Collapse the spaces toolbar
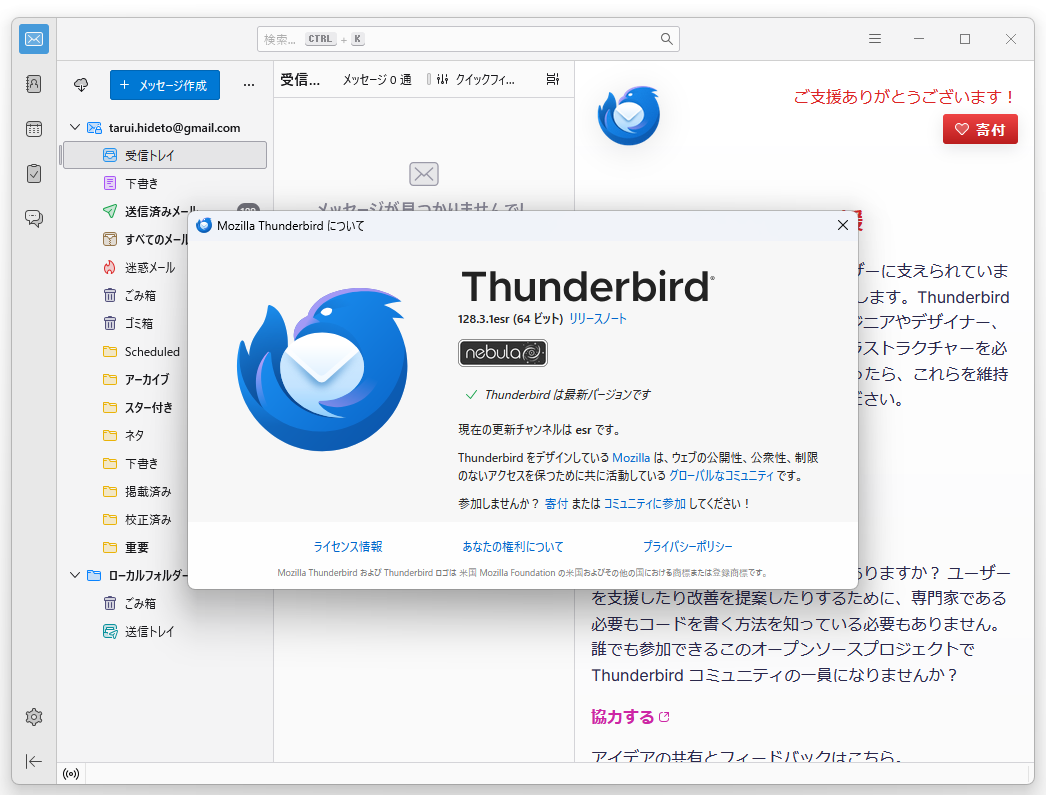Screen dimensions: 1046x795 point(33,761)
